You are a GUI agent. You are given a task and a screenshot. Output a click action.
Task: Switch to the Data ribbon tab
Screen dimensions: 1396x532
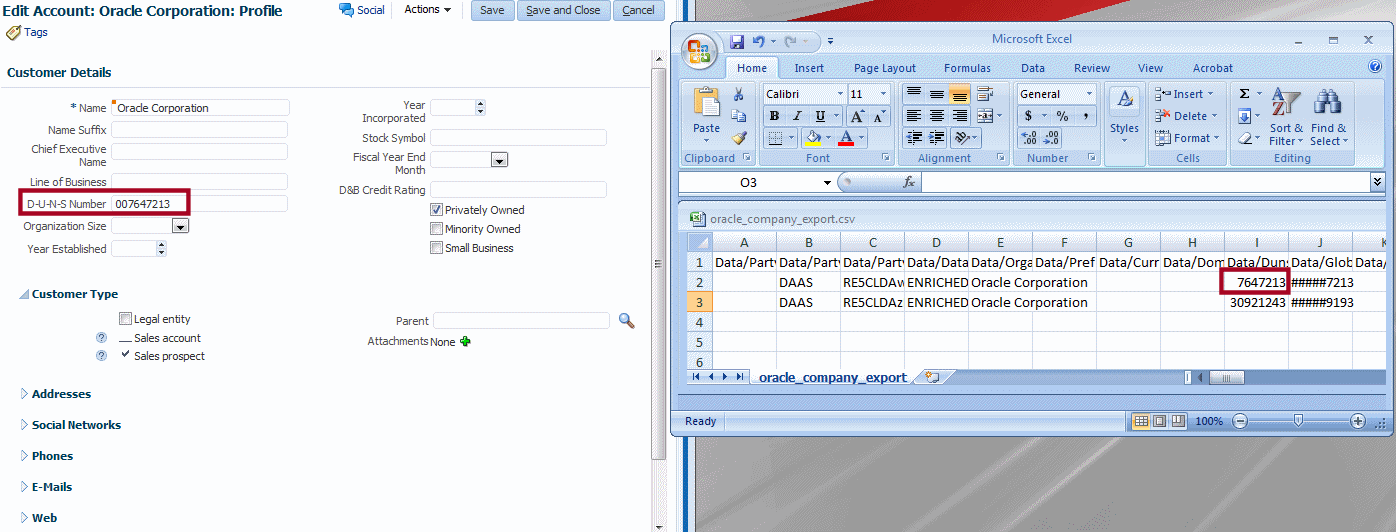click(x=1033, y=68)
